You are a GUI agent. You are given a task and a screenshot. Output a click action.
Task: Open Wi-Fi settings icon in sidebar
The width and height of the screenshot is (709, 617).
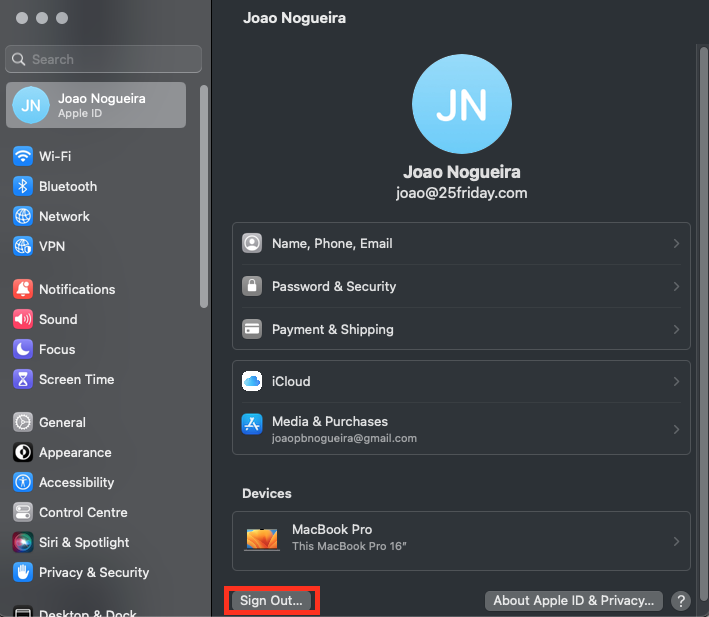point(23,156)
